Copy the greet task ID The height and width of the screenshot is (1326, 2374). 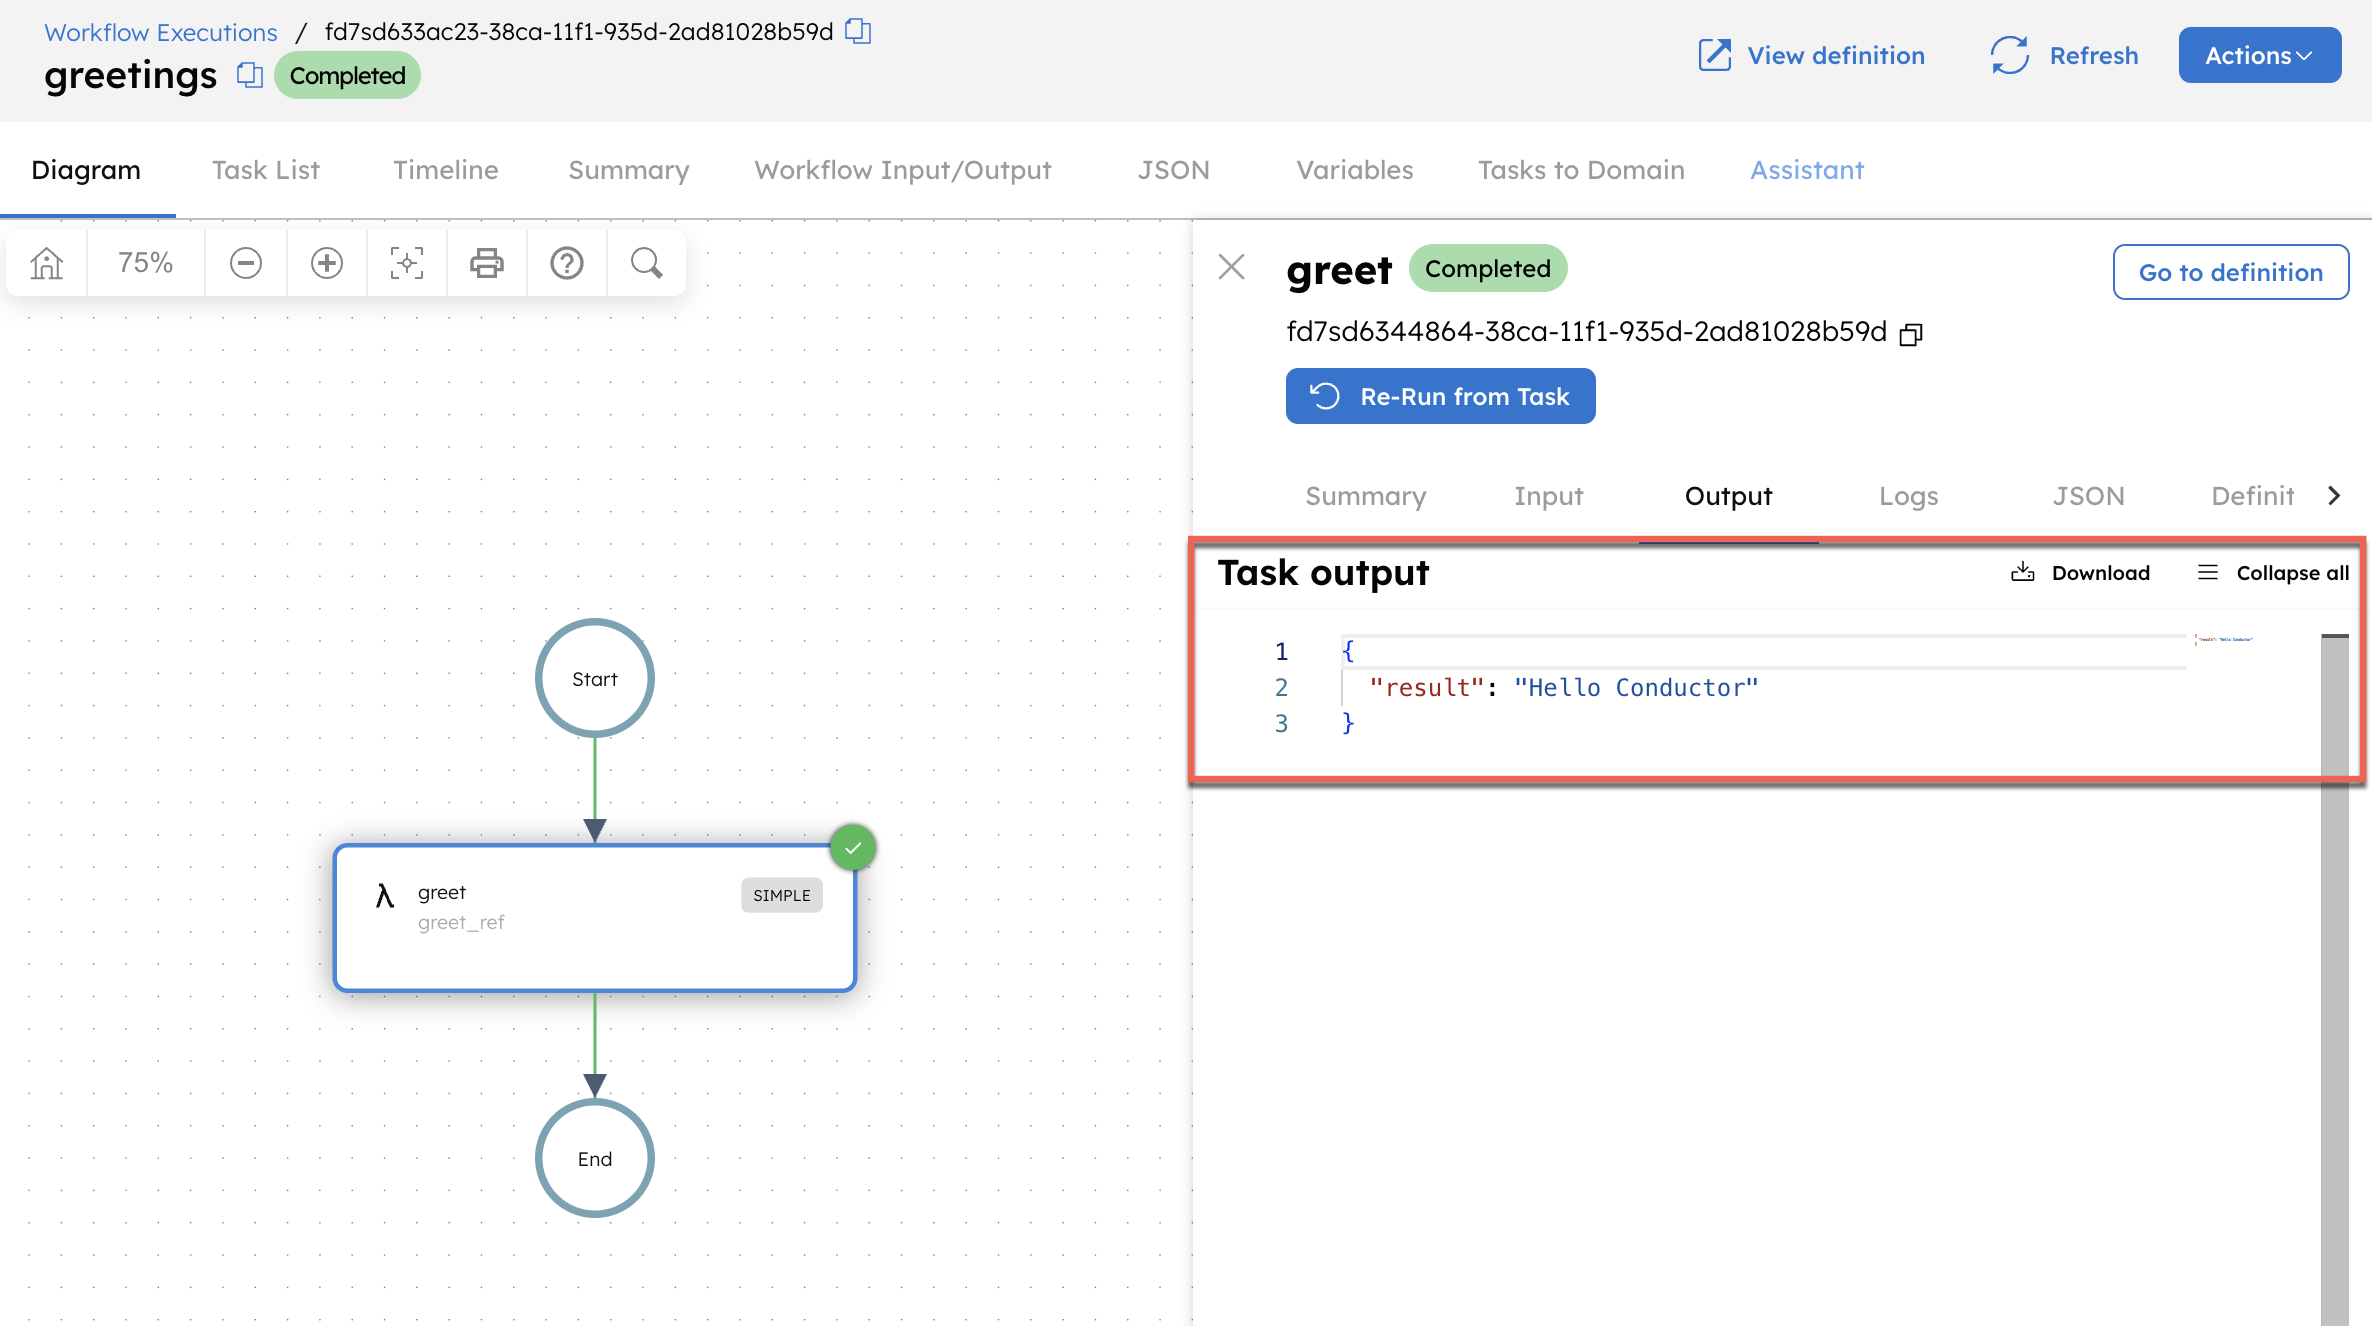1911,333
